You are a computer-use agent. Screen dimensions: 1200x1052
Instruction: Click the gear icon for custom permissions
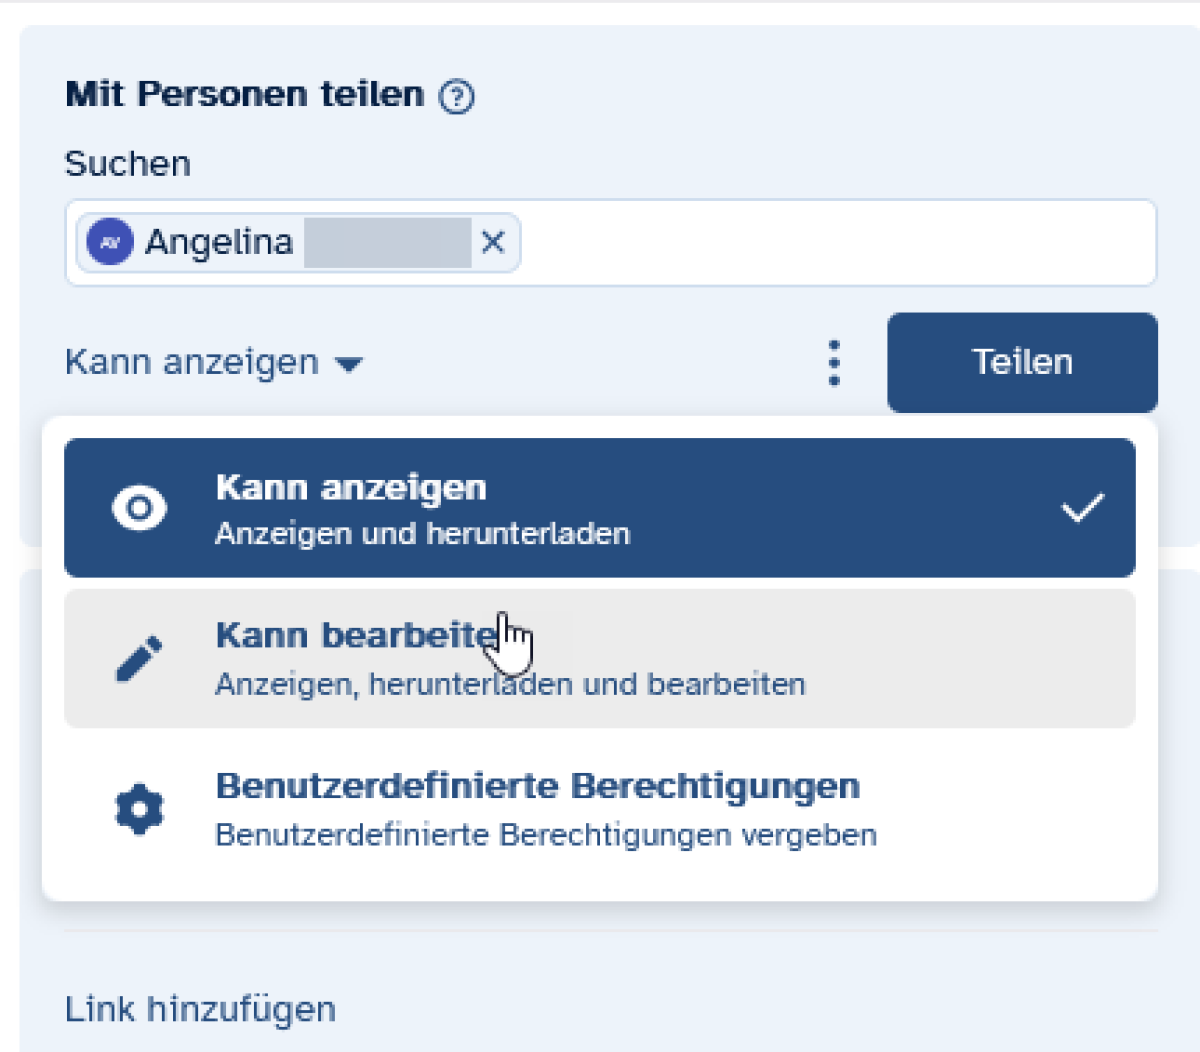[x=139, y=809]
